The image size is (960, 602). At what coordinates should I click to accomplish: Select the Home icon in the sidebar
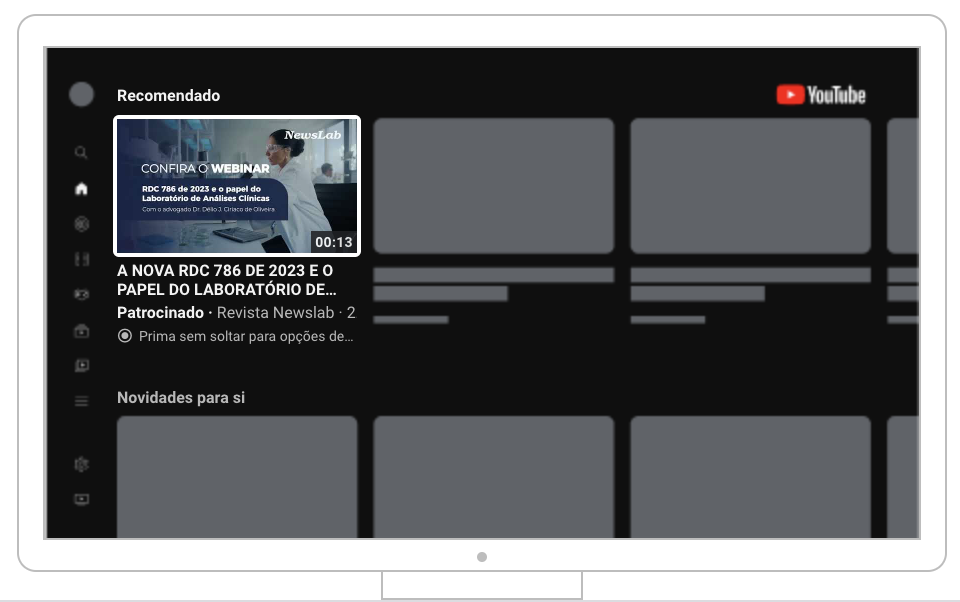pyautogui.click(x=81, y=189)
